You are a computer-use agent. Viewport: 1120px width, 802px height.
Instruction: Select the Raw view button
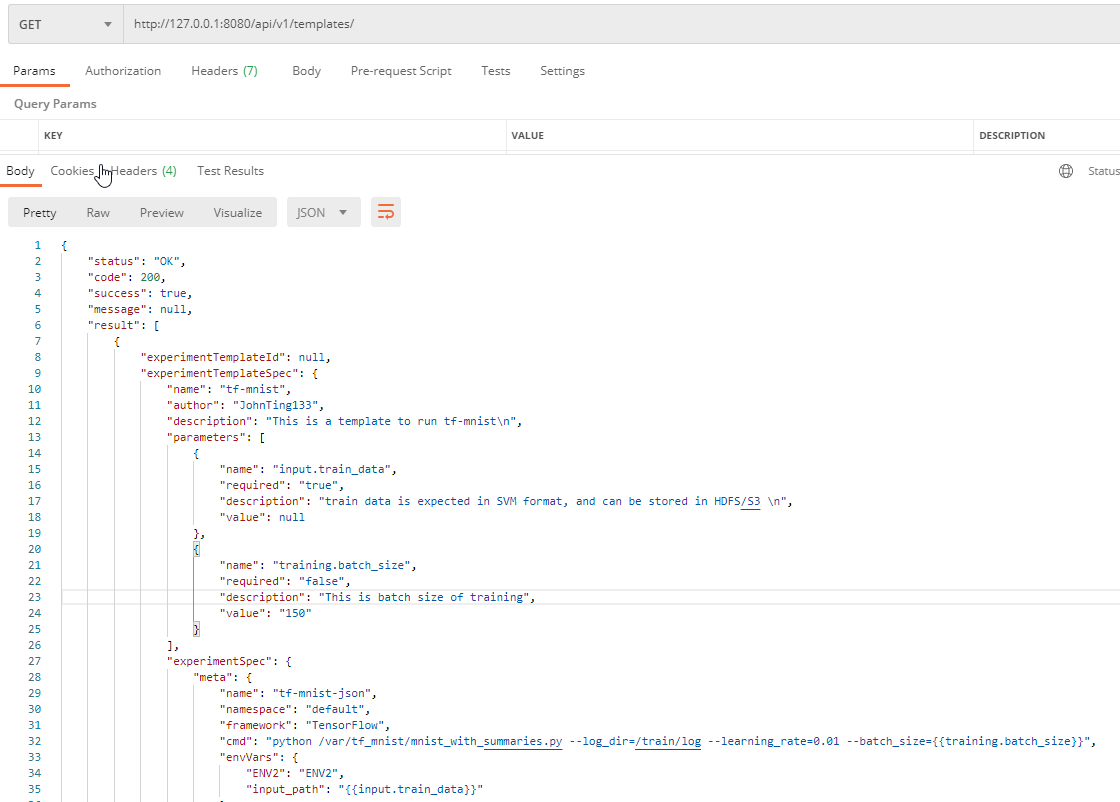pos(98,212)
